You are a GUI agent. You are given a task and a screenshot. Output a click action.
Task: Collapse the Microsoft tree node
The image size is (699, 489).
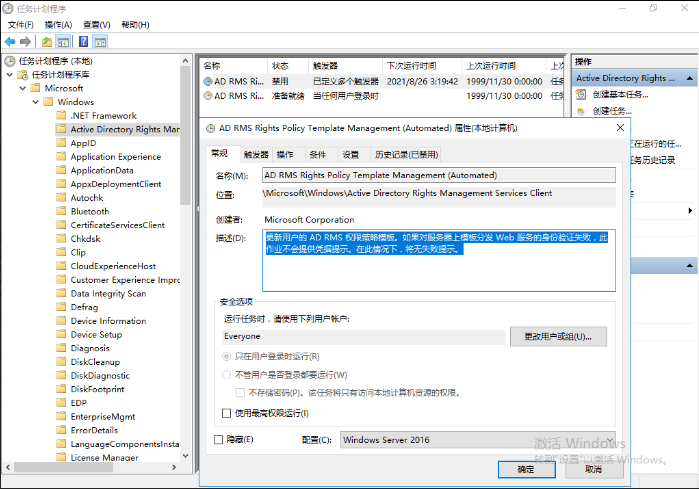(x=23, y=88)
